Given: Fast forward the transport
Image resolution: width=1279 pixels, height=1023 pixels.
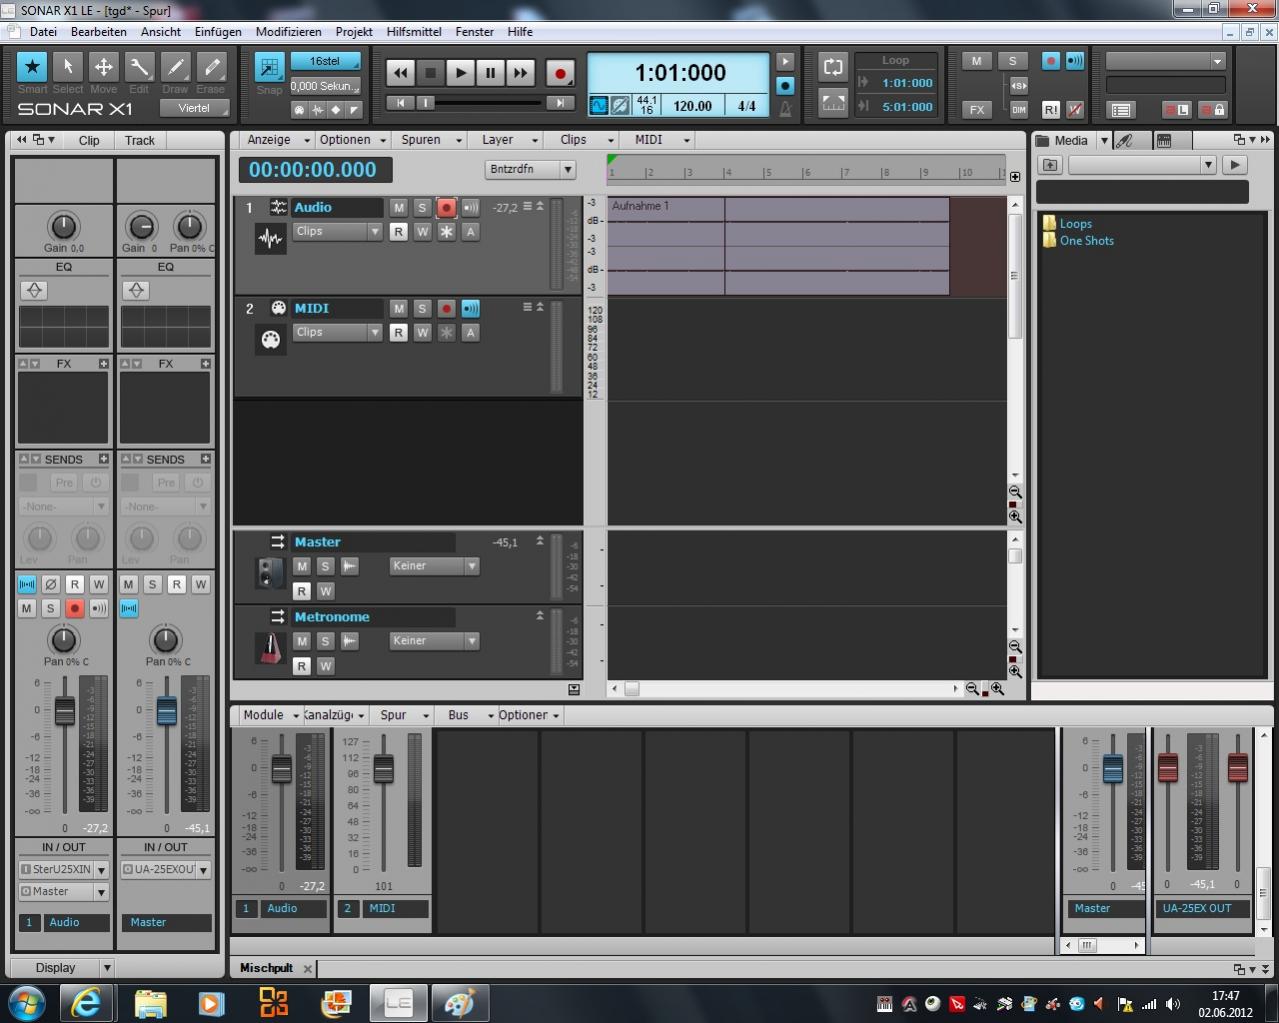Looking at the screenshot, I should [x=520, y=73].
